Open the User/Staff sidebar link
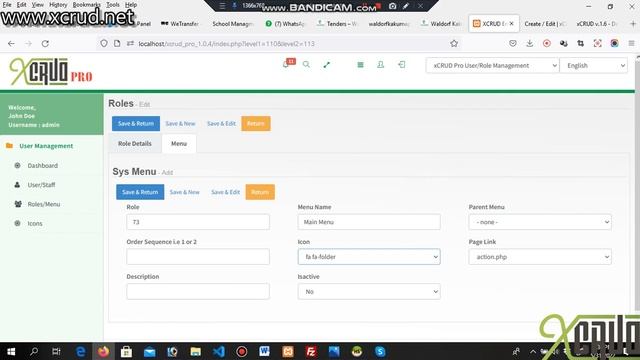This screenshot has width=640, height=360. pyautogui.click(x=41, y=184)
